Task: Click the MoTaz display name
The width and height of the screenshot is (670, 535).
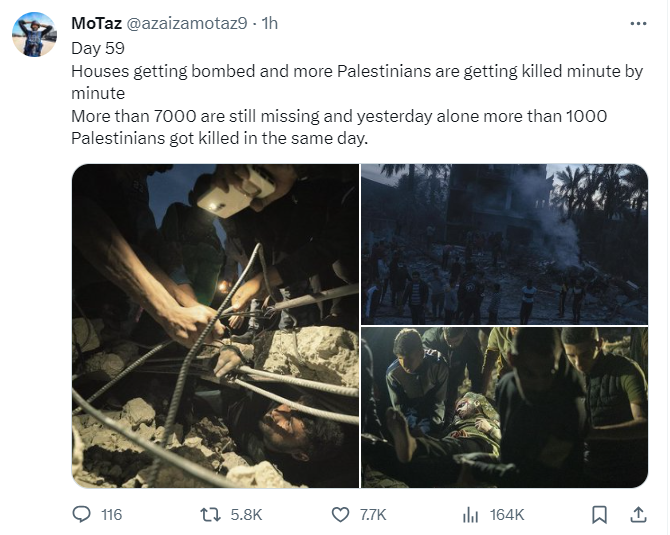Action: 96,23
